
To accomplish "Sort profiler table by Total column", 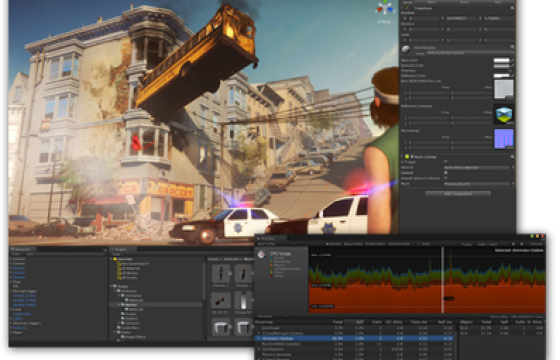I will pyautogui.click(x=337, y=322).
